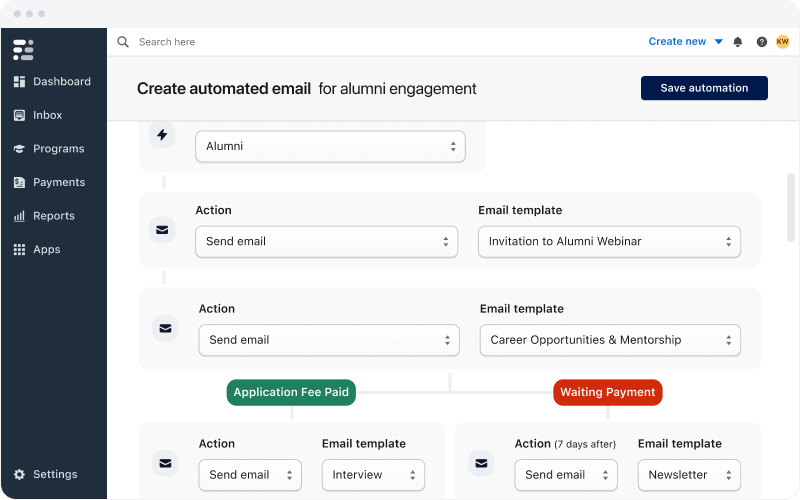Open Send email dropdown beside Newsletter

566,475
